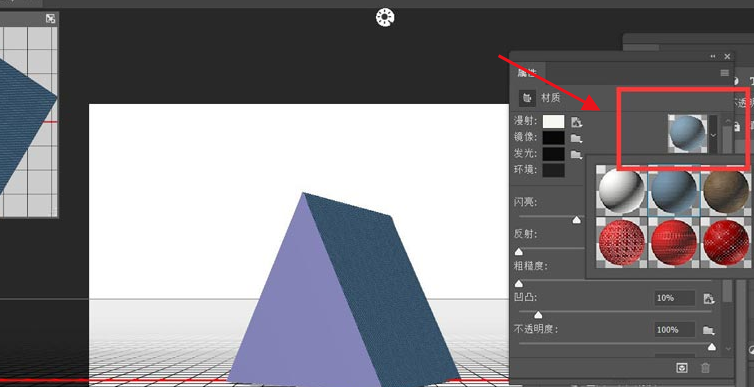This screenshot has height=387, width=754.
Task: Click the 凹凸 10% value field
Action: point(675,298)
